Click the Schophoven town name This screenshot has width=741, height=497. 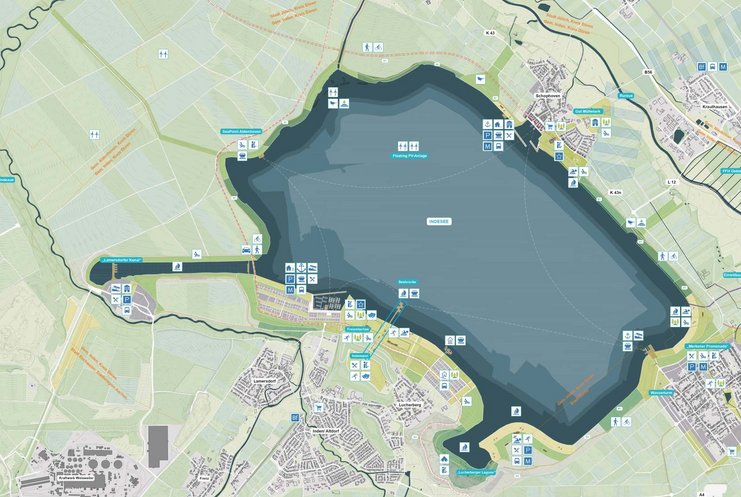coord(552,96)
